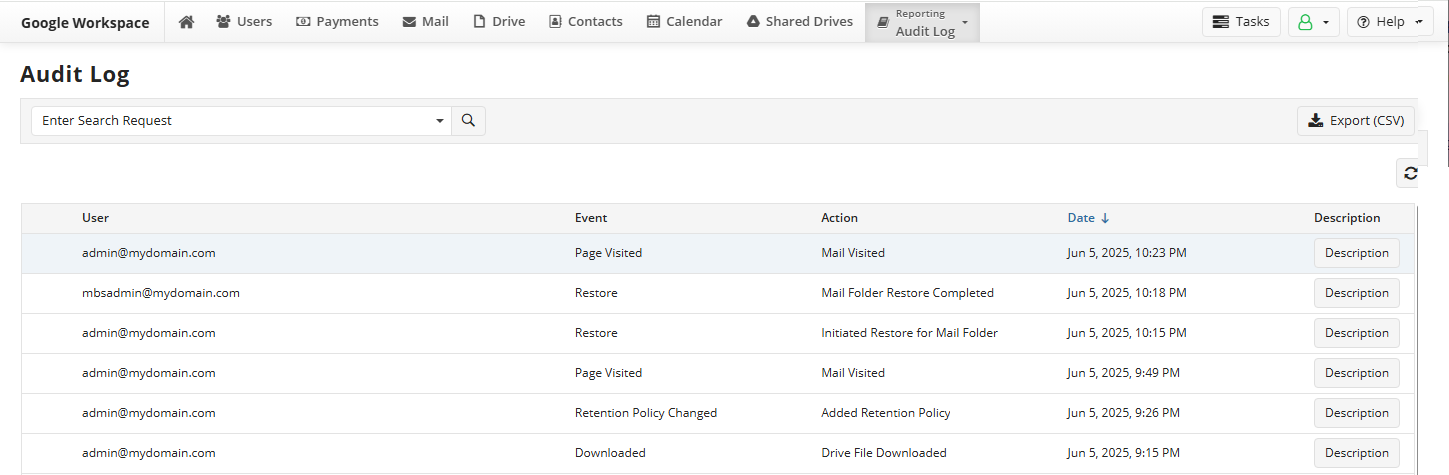Refresh the audit log list
The image size is (1449, 475).
click(1410, 173)
